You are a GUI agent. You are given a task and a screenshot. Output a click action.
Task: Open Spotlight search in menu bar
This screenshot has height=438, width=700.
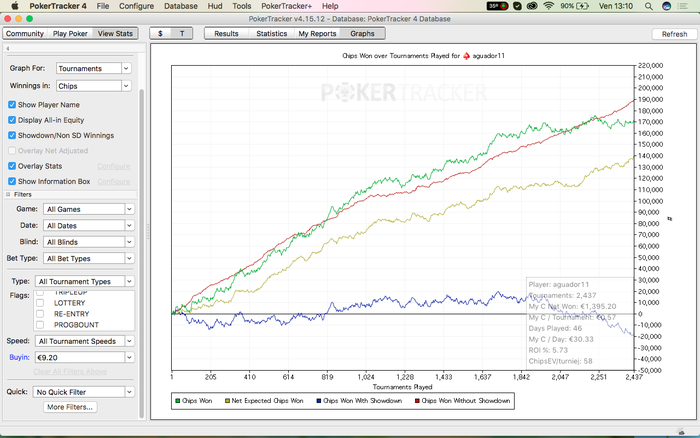649,6
